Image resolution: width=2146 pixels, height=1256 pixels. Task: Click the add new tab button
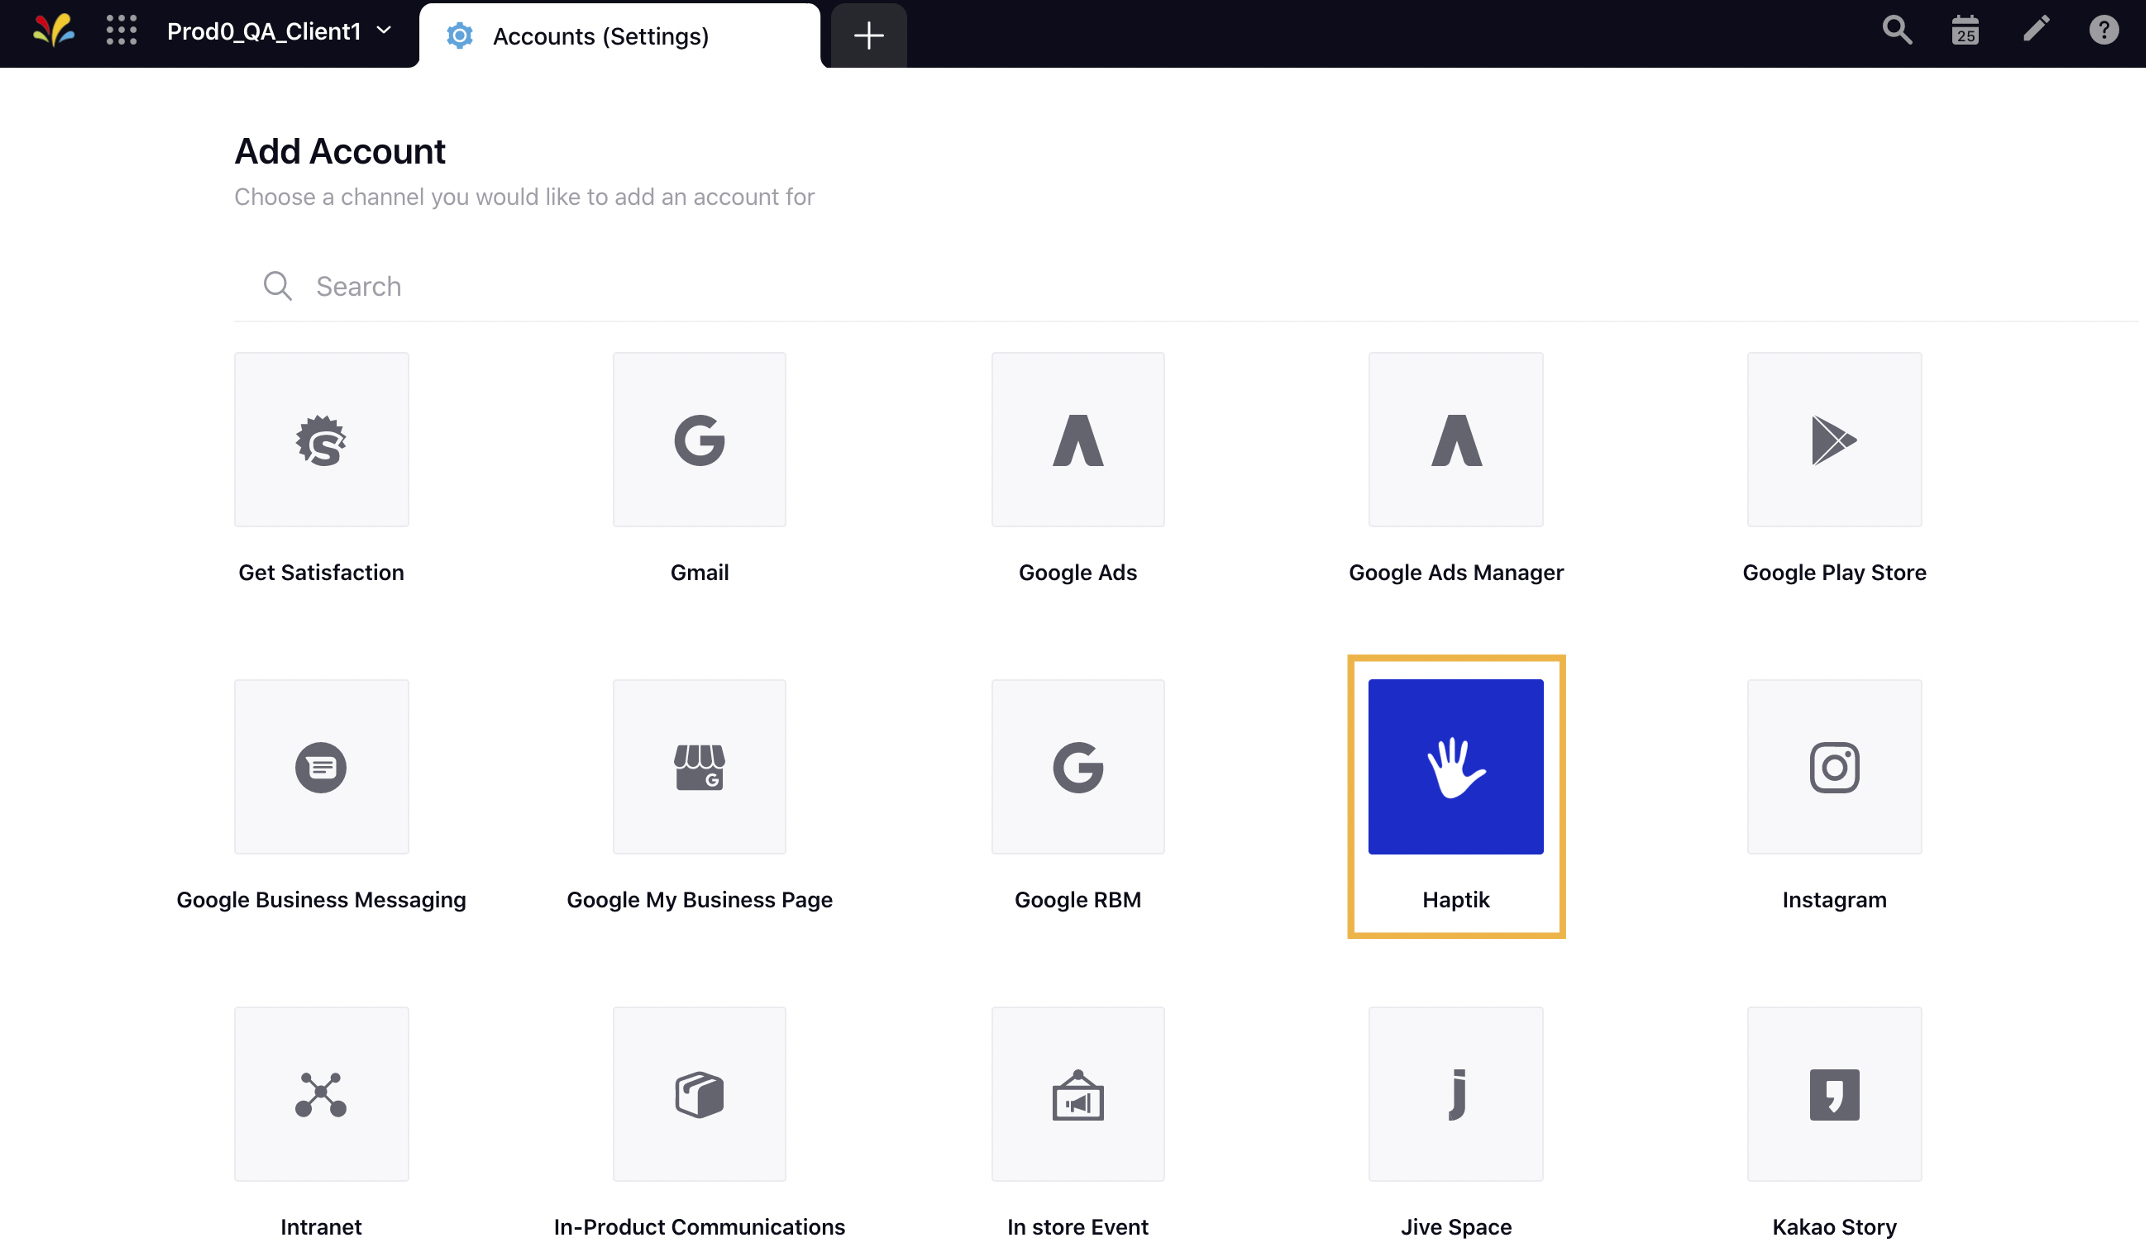[865, 34]
